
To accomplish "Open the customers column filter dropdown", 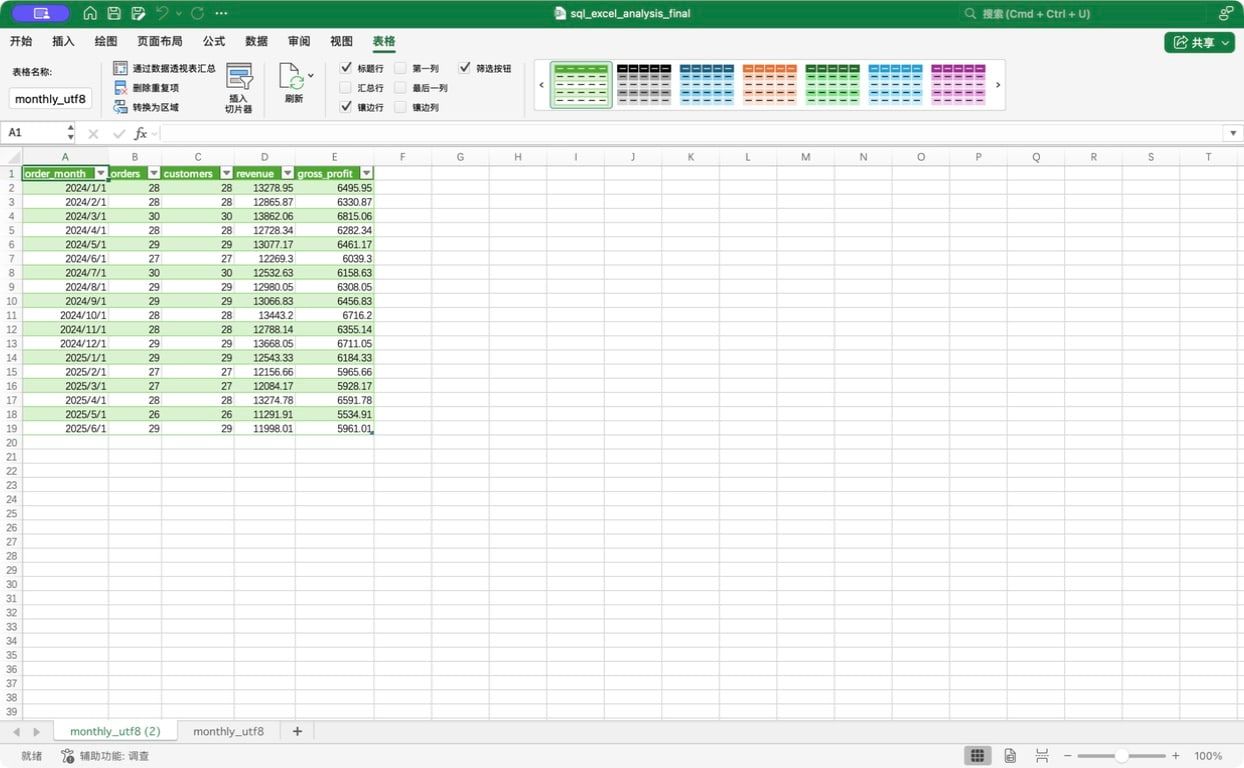I will 226,173.
